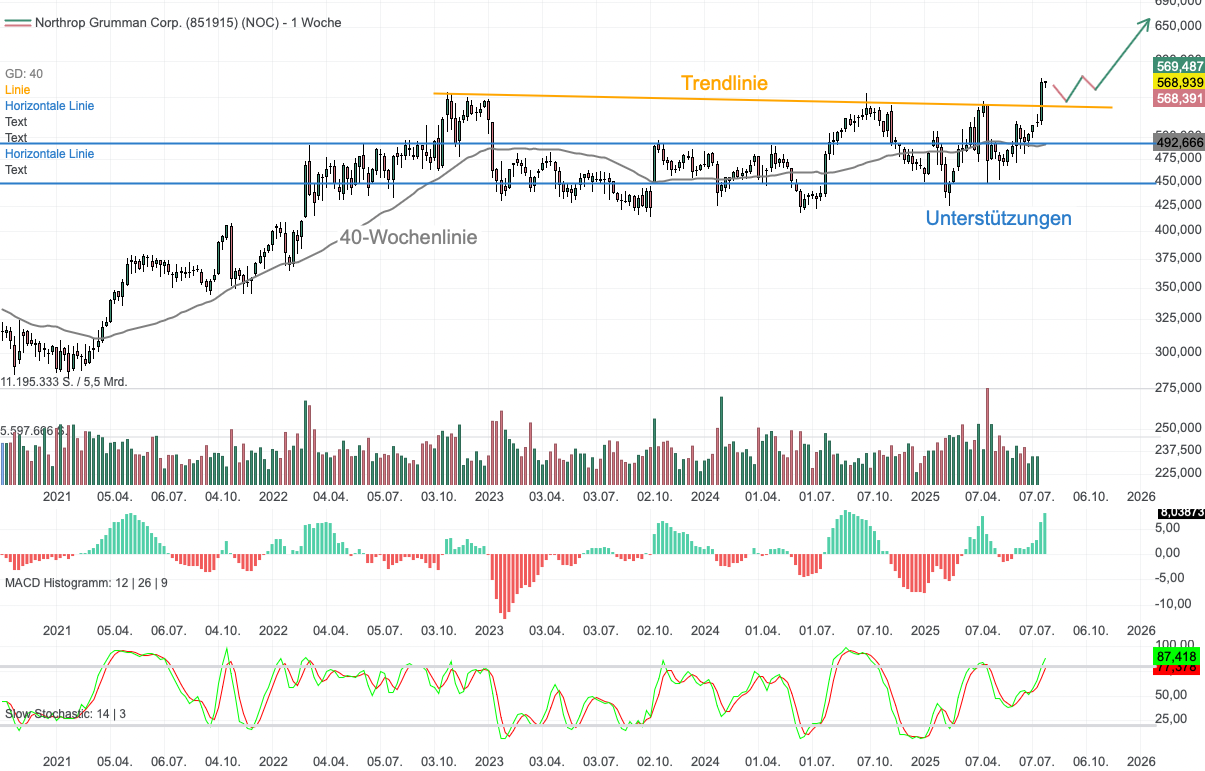The width and height of the screenshot is (1205, 771).
Task: Select the orange Linie legend entry
Action: (18, 90)
